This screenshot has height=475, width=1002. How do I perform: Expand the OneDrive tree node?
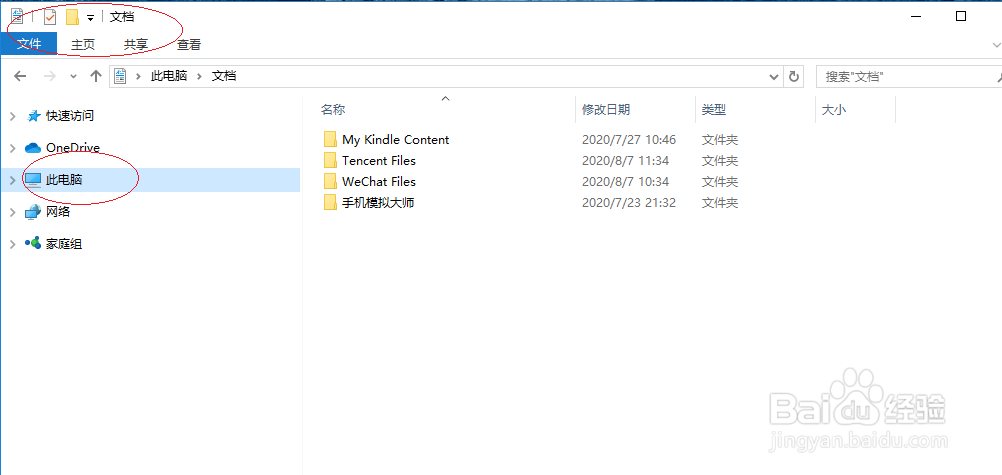coord(13,148)
